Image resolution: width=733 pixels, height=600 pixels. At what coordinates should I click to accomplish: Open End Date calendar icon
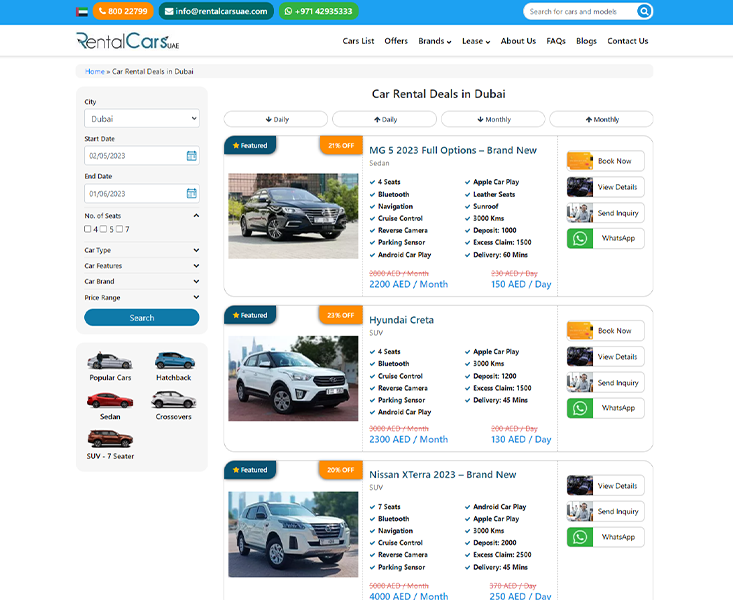point(192,193)
